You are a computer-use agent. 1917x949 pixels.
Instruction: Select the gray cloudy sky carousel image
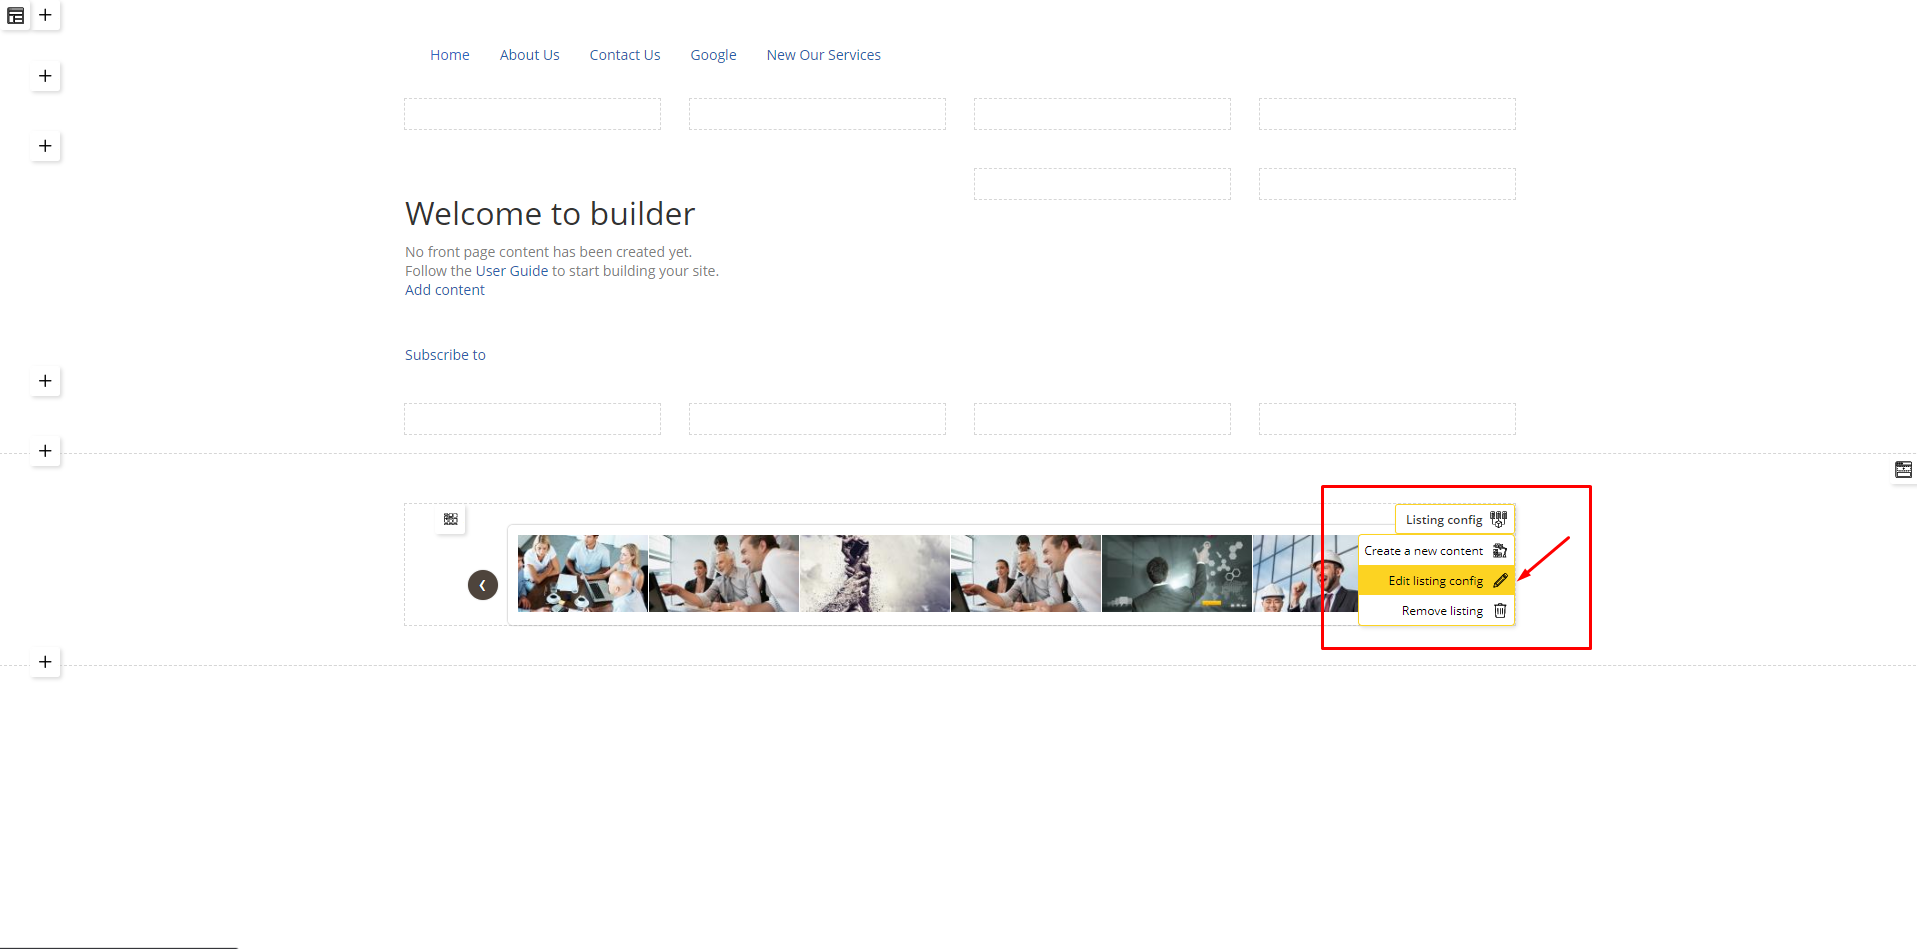point(875,573)
